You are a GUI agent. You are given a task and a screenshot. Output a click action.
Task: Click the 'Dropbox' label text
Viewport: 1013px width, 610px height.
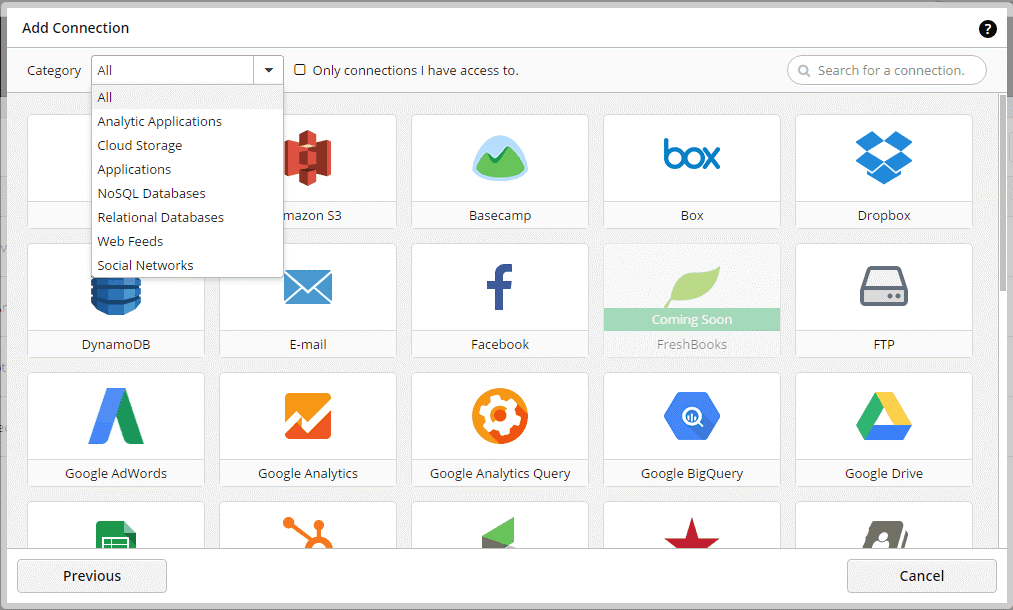(884, 216)
